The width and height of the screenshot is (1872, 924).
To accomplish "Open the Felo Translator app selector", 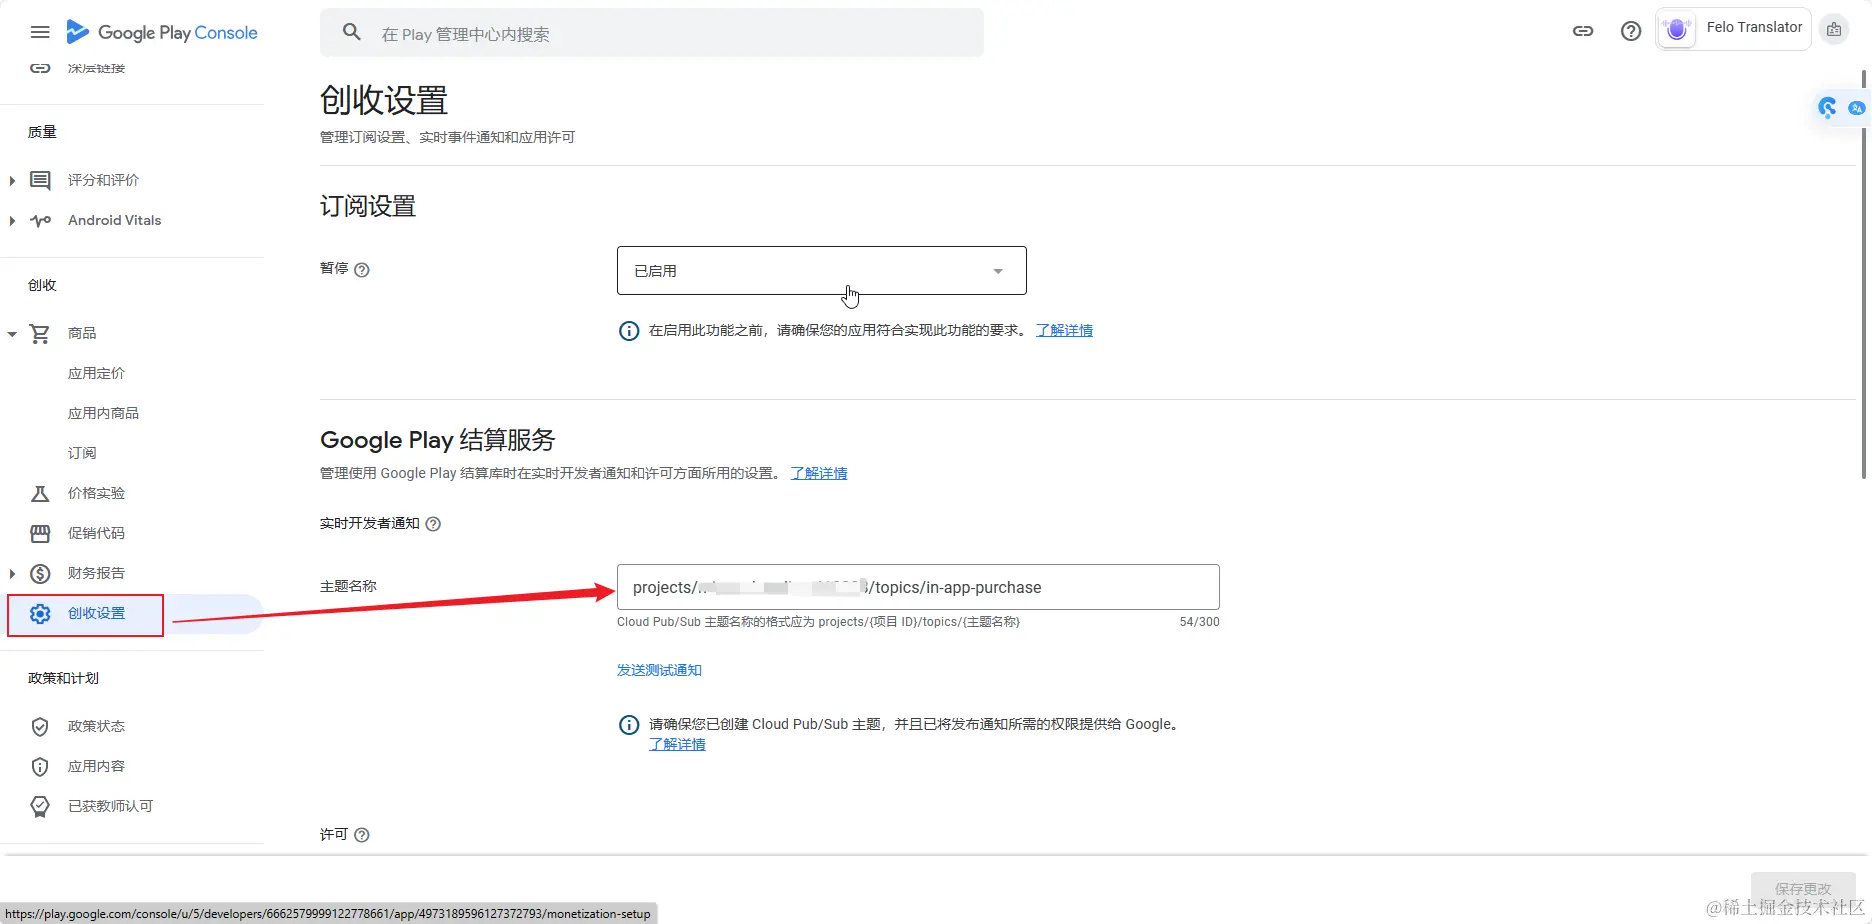I will (1734, 29).
